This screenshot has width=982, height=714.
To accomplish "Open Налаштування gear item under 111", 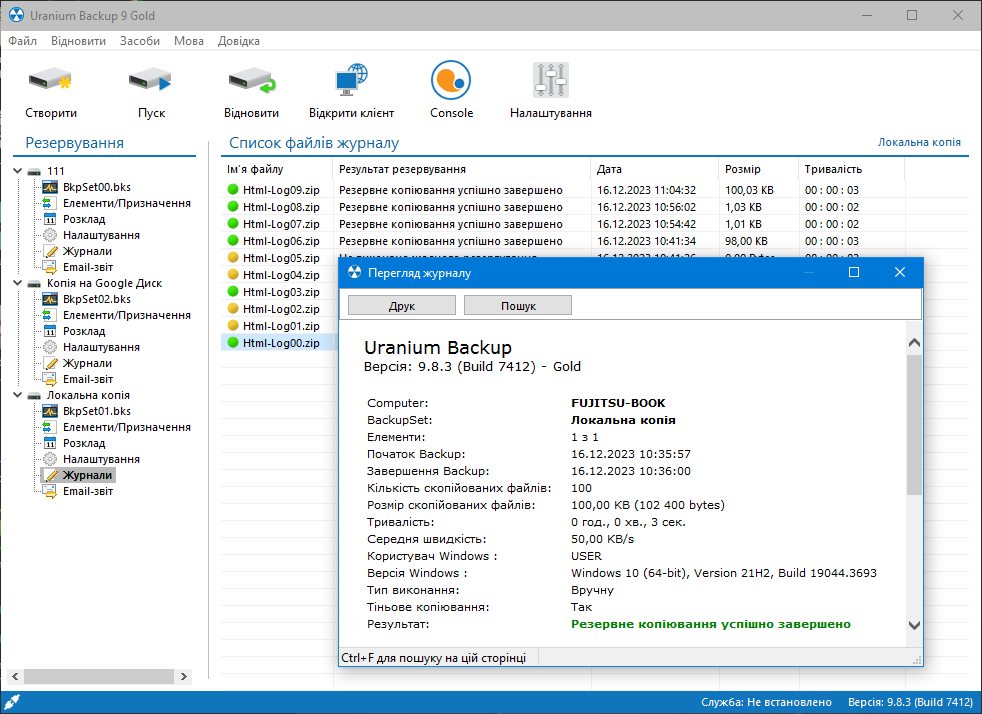I will 101,235.
